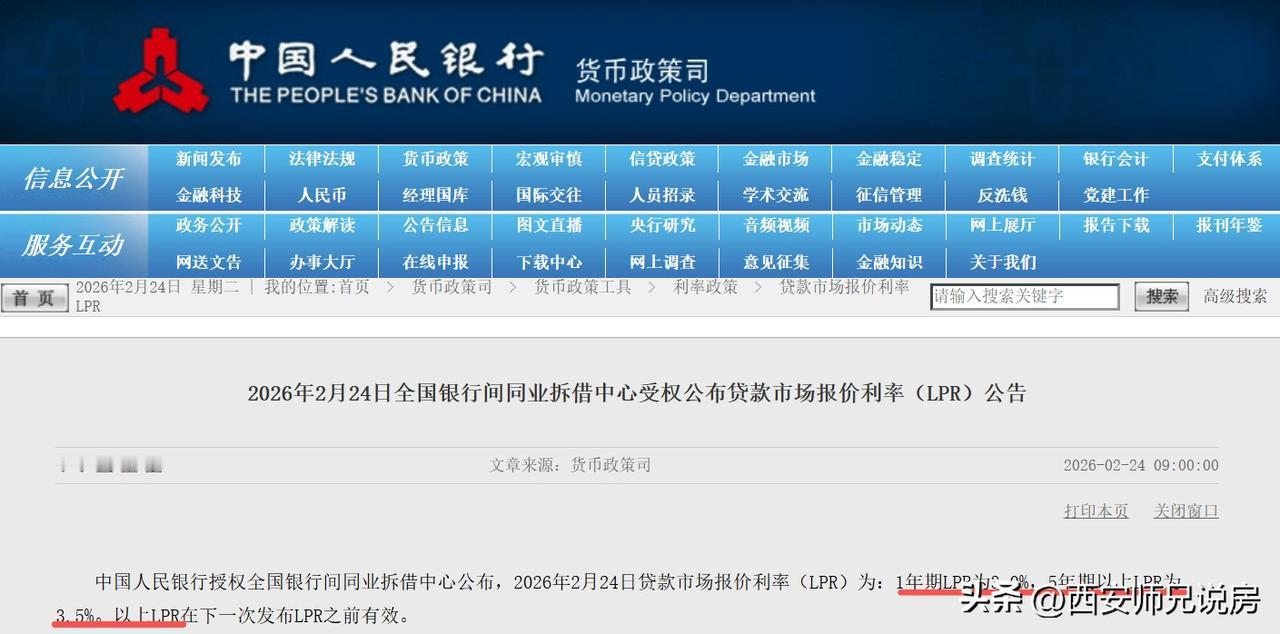Open the 货币政策 monetary policy menu
The width and height of the screenshot is (1280, 634).
[434, 158]
